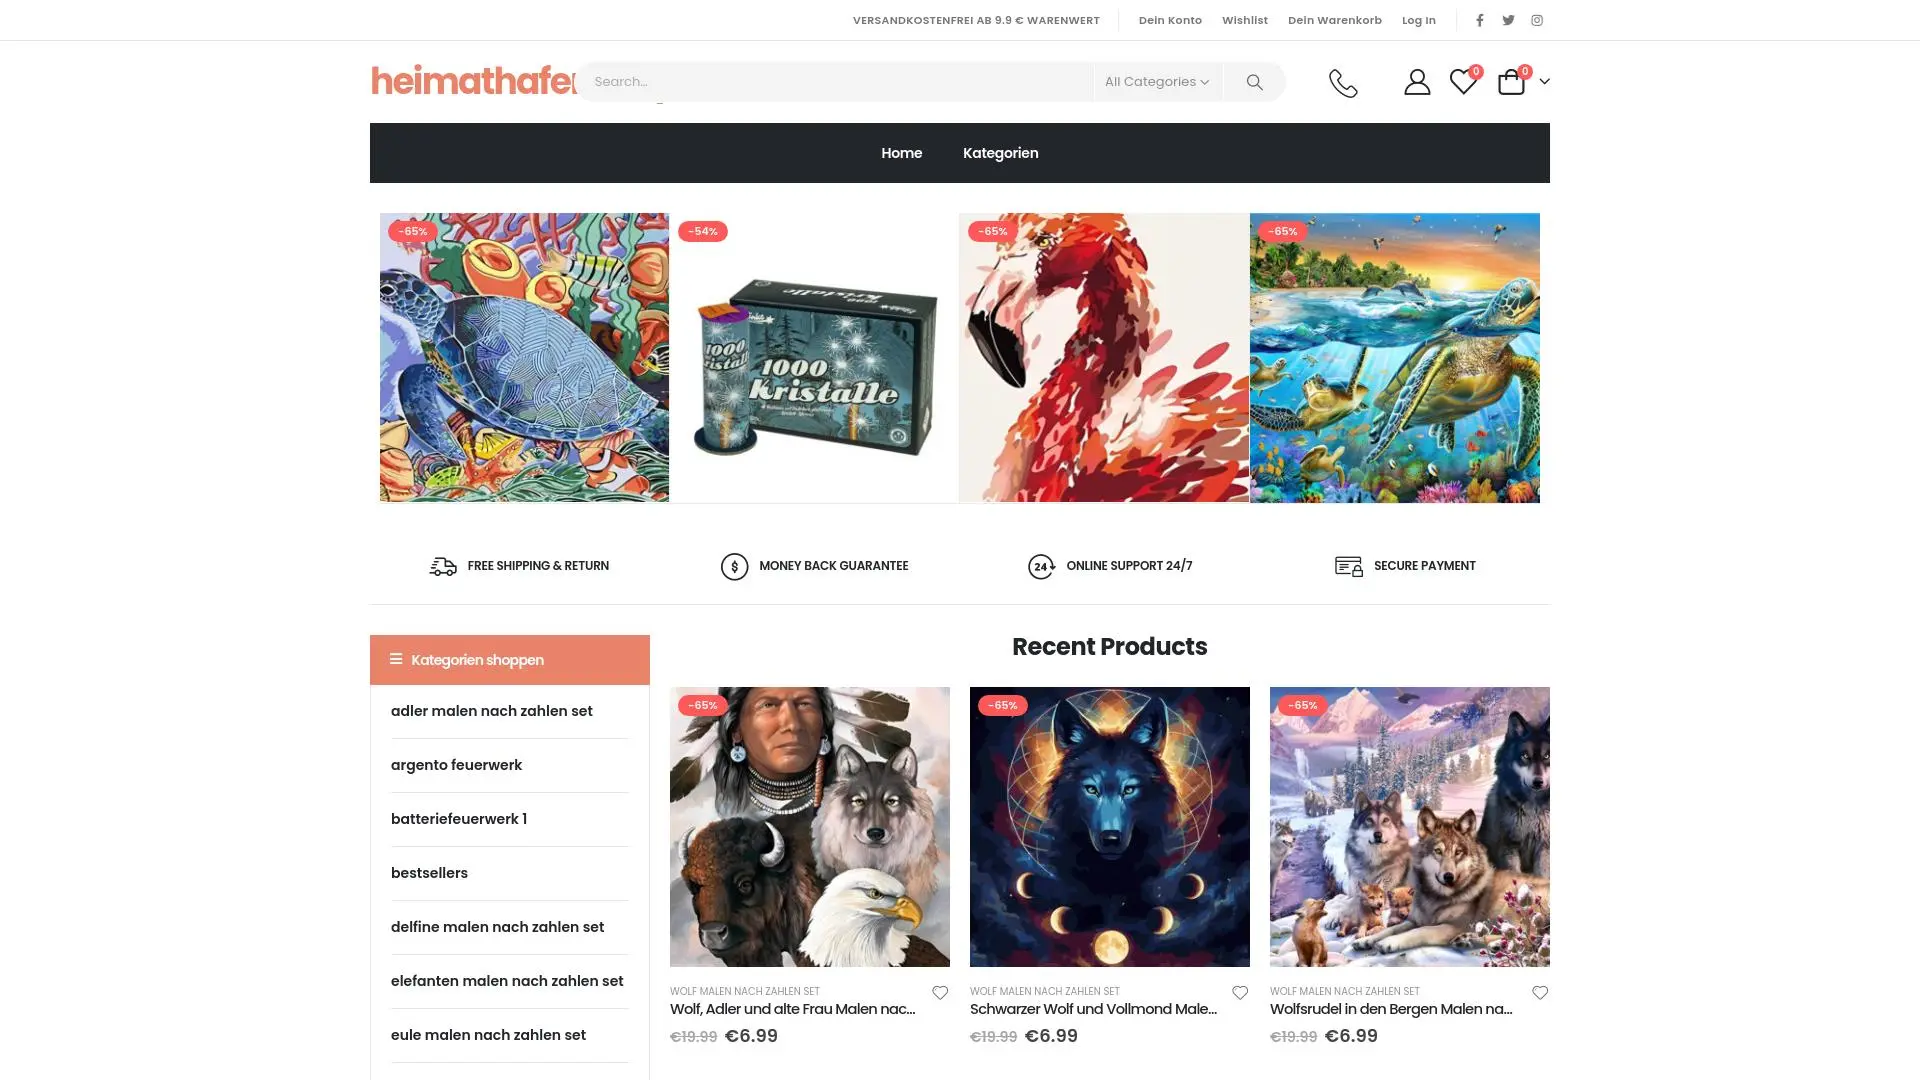Click the magnifier search button
The width and height of the screenshot is (1920, 1080).
pyautogui.click(x=1254, y=82)
